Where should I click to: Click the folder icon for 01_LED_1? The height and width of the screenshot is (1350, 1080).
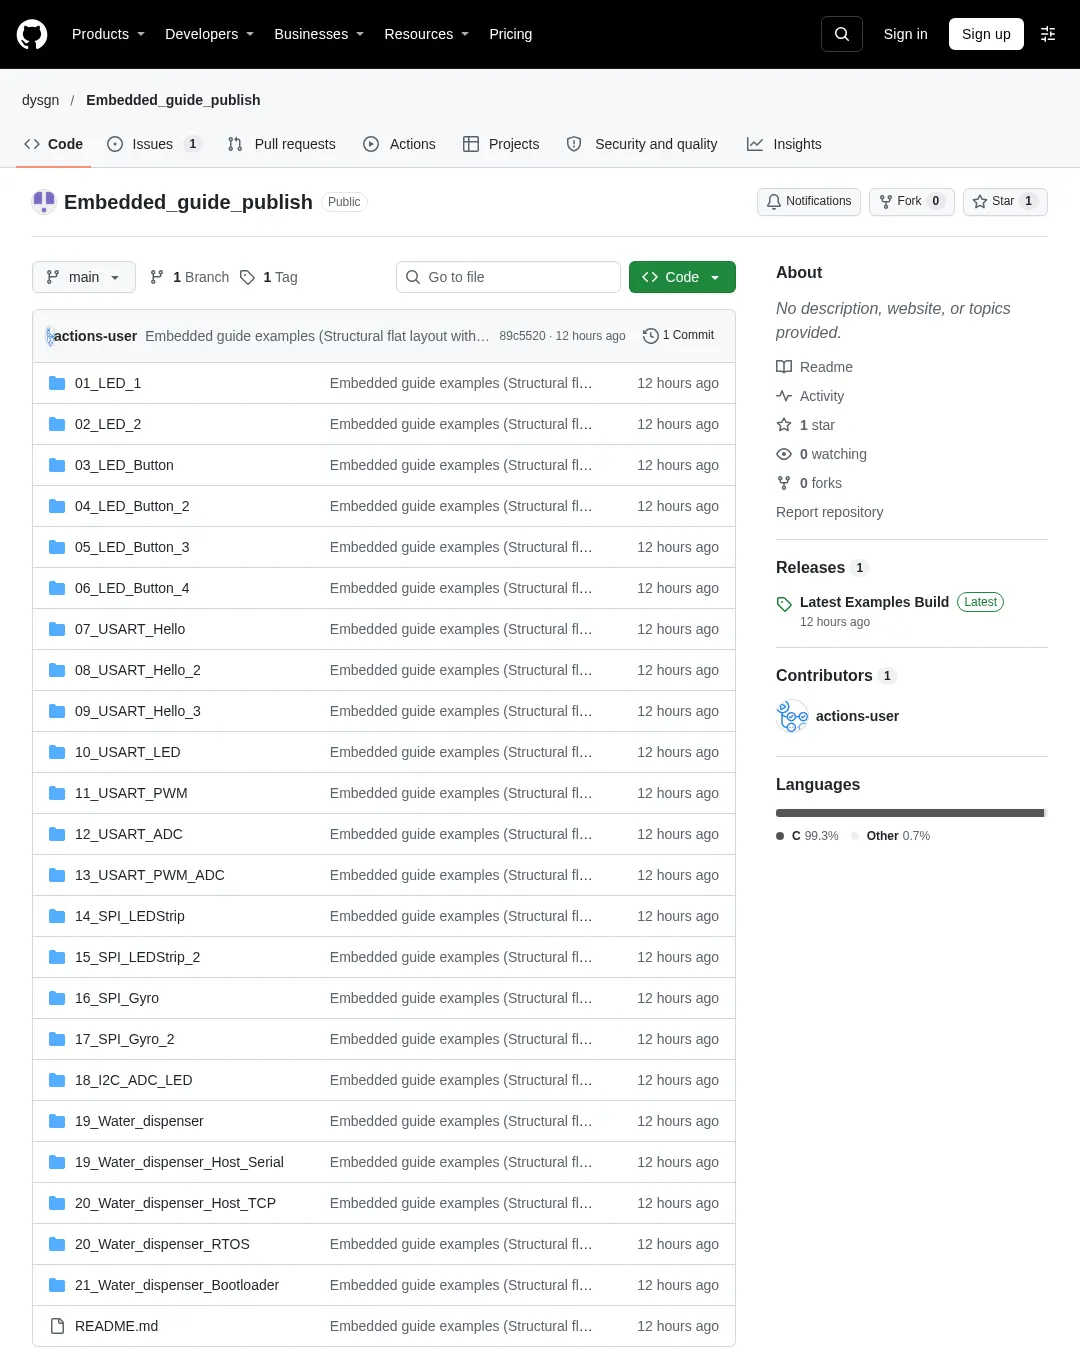[57, 383]
